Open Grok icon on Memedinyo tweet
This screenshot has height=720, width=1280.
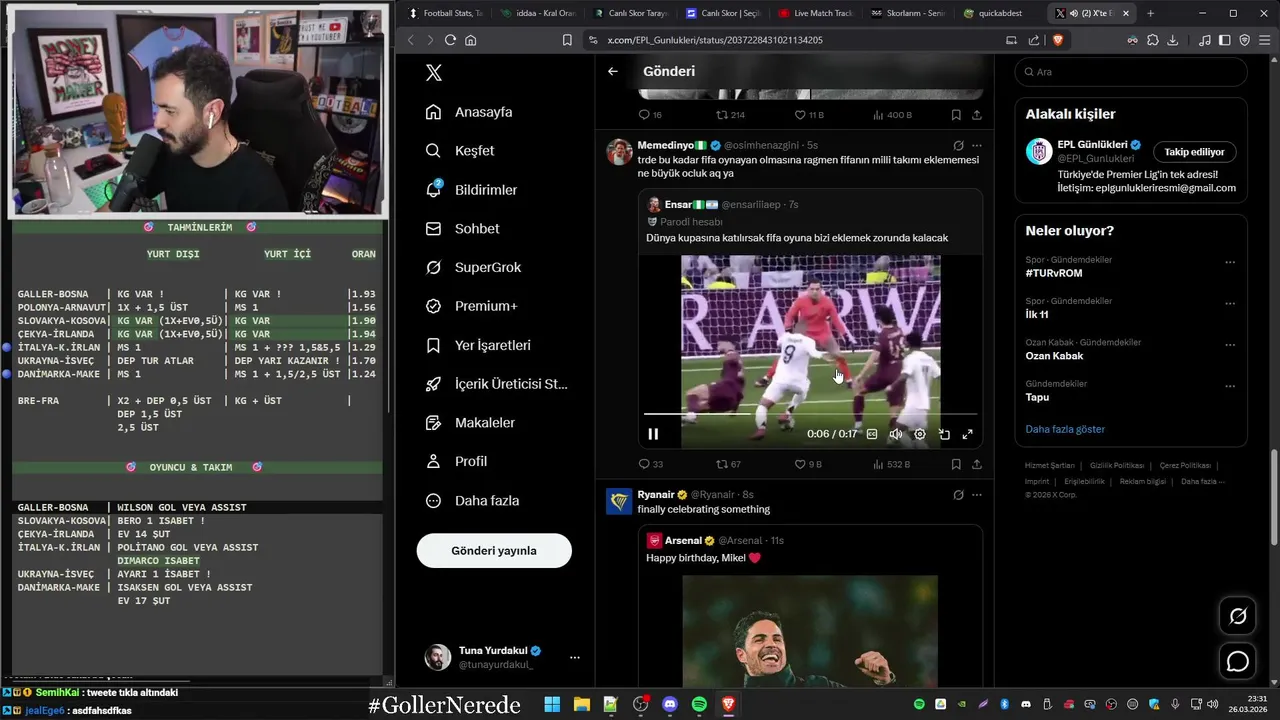pos(958,145)
